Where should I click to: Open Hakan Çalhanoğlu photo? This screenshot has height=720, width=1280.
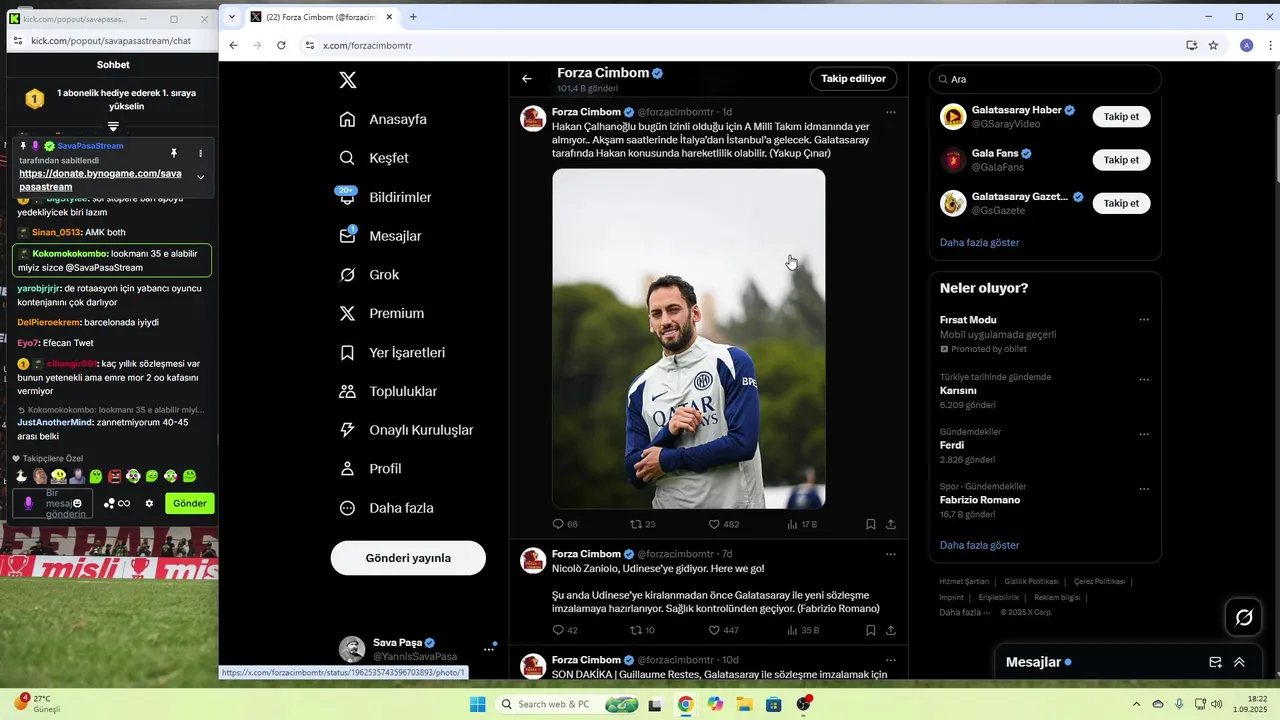coord(689,338)
